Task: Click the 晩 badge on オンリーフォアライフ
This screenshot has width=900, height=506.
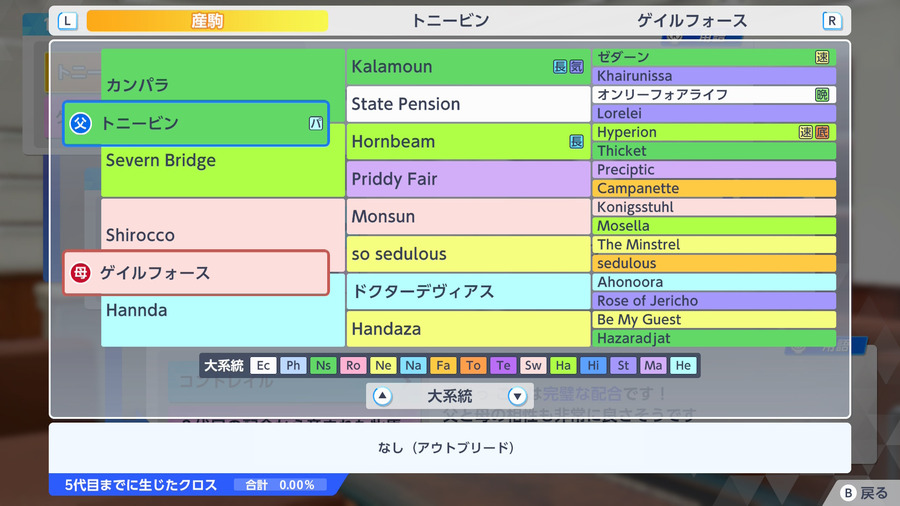Action: click(x=822, y=95)
